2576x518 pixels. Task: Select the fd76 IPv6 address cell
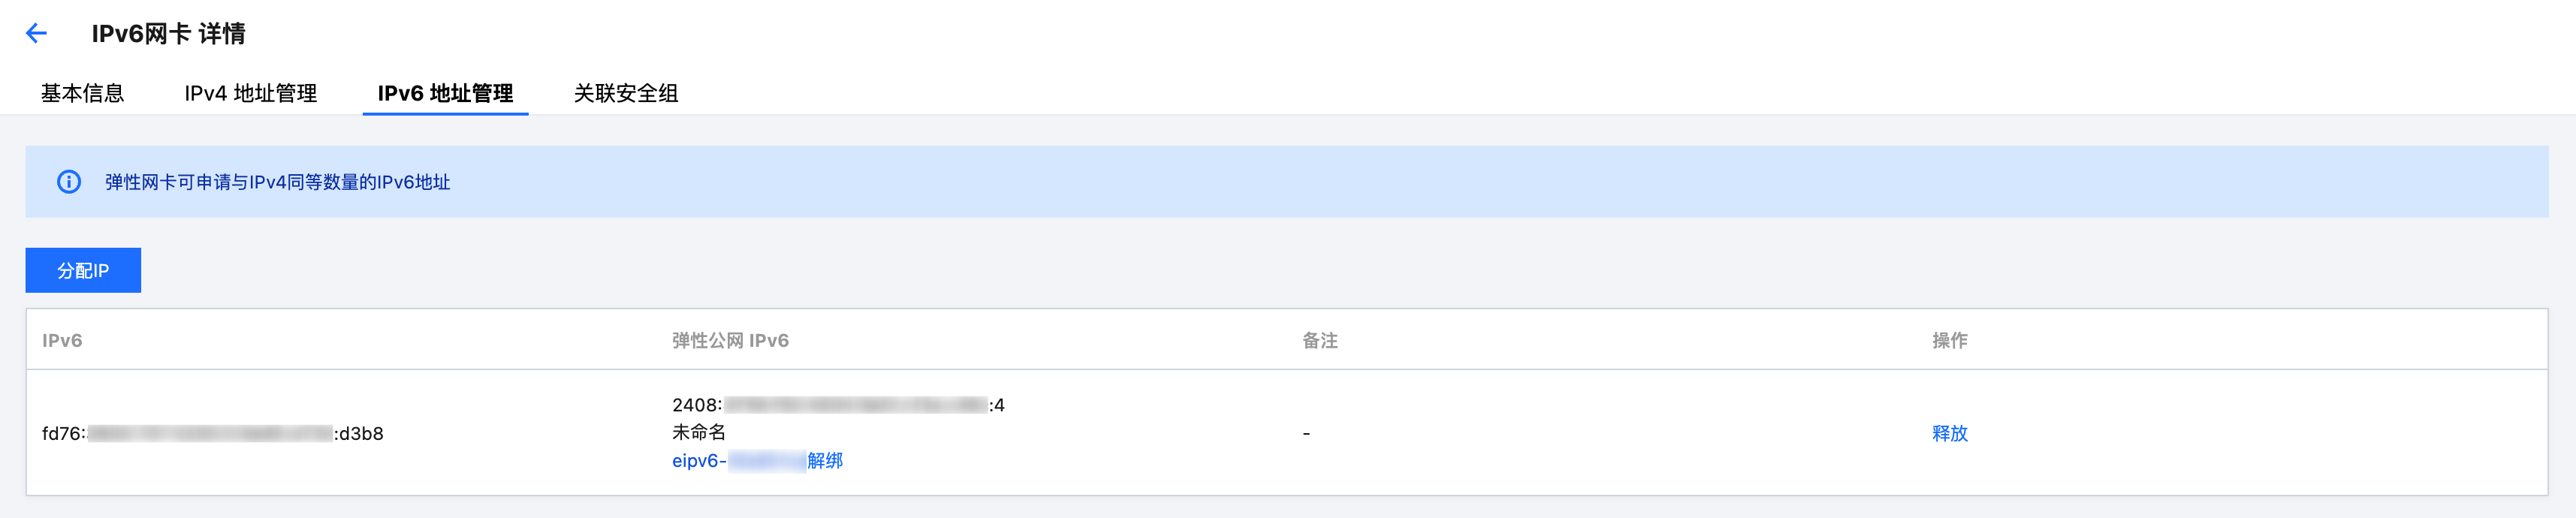click(212, 433)
